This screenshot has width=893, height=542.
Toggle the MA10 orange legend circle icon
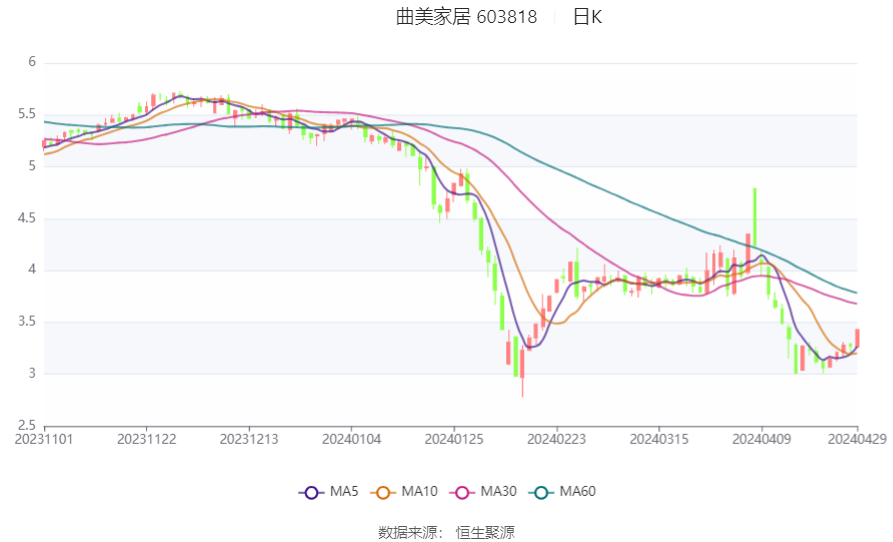click(383, 492)
